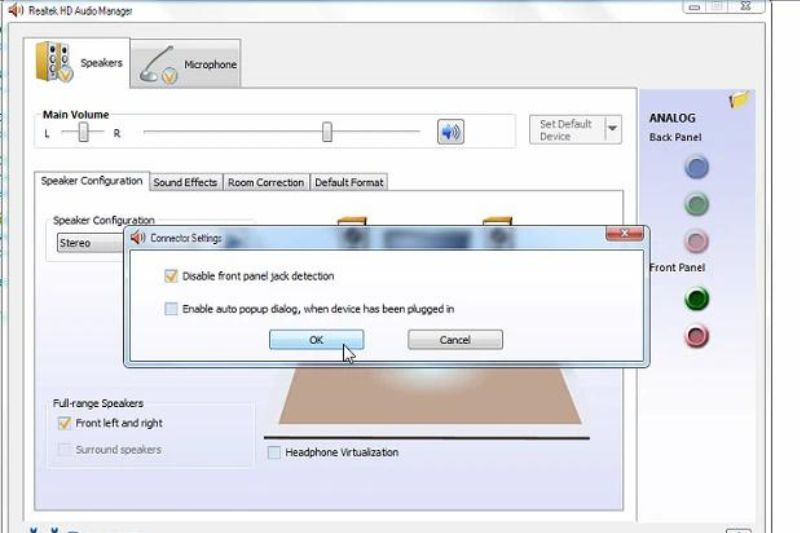
Task: Open the yellow connector settings folder icon
Action: click(x=739, y=99)
